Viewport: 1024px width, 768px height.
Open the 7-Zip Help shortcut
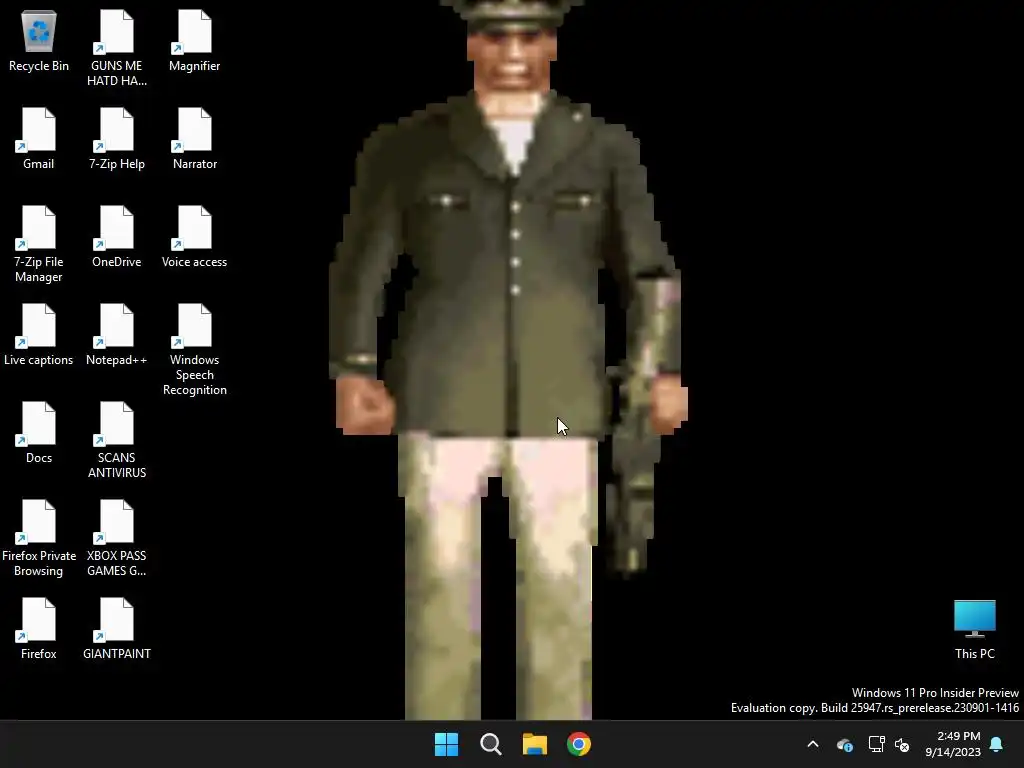click(x=117, y=139)
